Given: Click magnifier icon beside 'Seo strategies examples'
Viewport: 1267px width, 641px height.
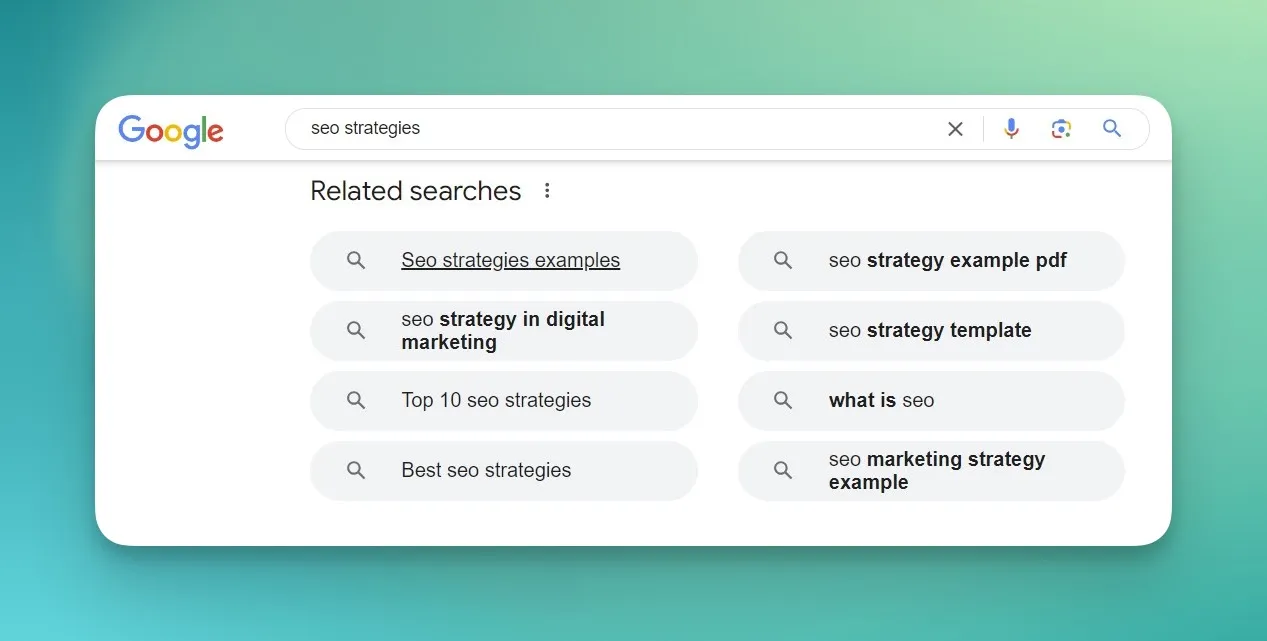Looking at the screenshot, I should click(x=356, y=261).
